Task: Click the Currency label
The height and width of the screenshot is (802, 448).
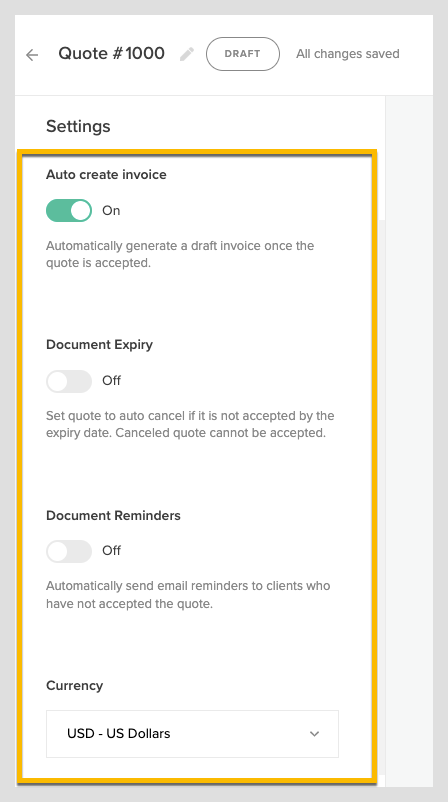Action: point(75,685)
